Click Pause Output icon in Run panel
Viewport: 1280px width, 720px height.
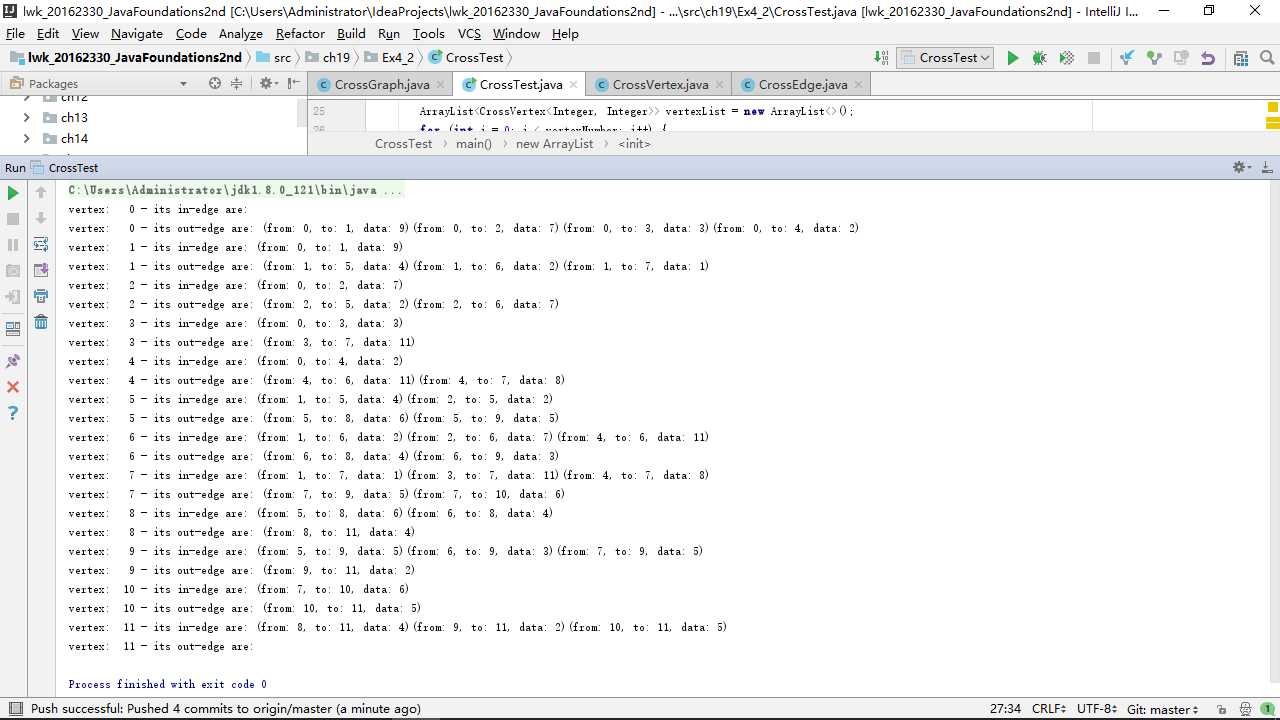click(13, 245)
